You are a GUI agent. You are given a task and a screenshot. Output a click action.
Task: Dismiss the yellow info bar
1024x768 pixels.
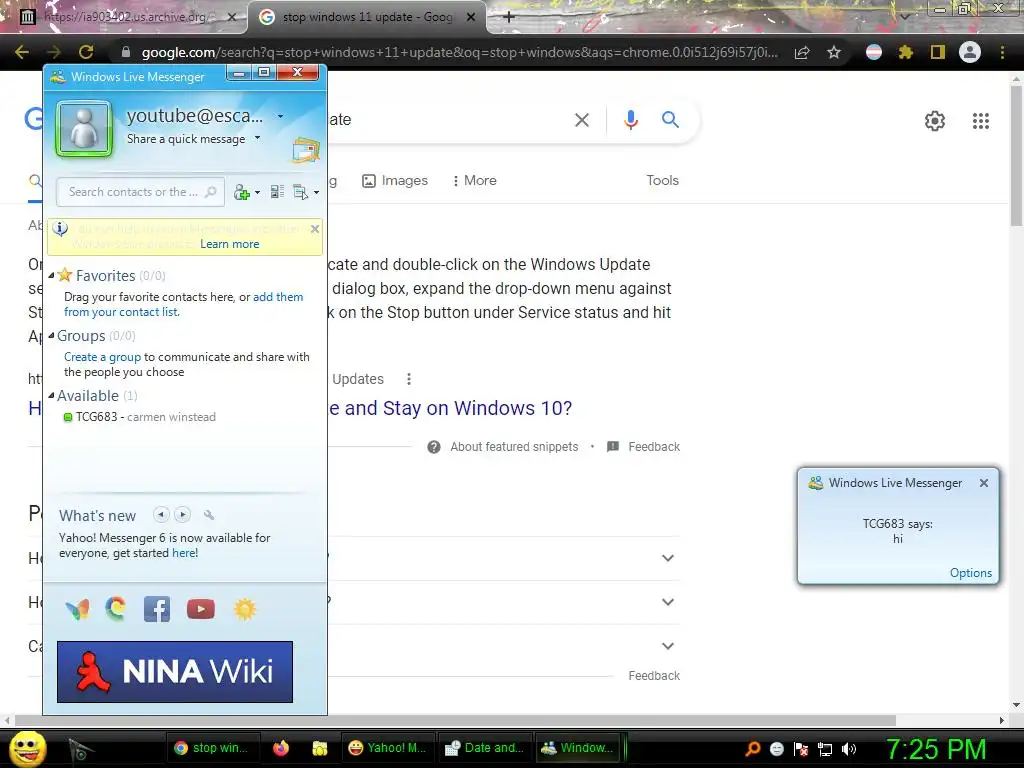click(x=315, y=229)
